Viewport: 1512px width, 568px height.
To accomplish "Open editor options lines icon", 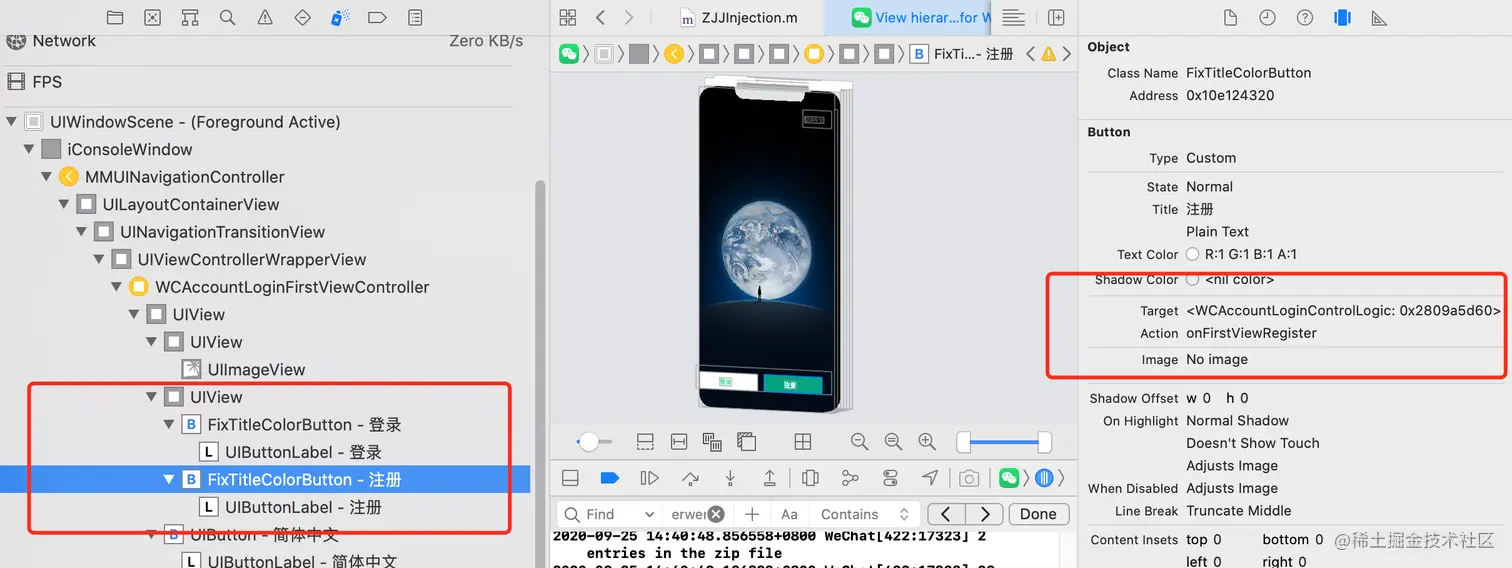I will pyautogui.click(x=1013, y=17).
